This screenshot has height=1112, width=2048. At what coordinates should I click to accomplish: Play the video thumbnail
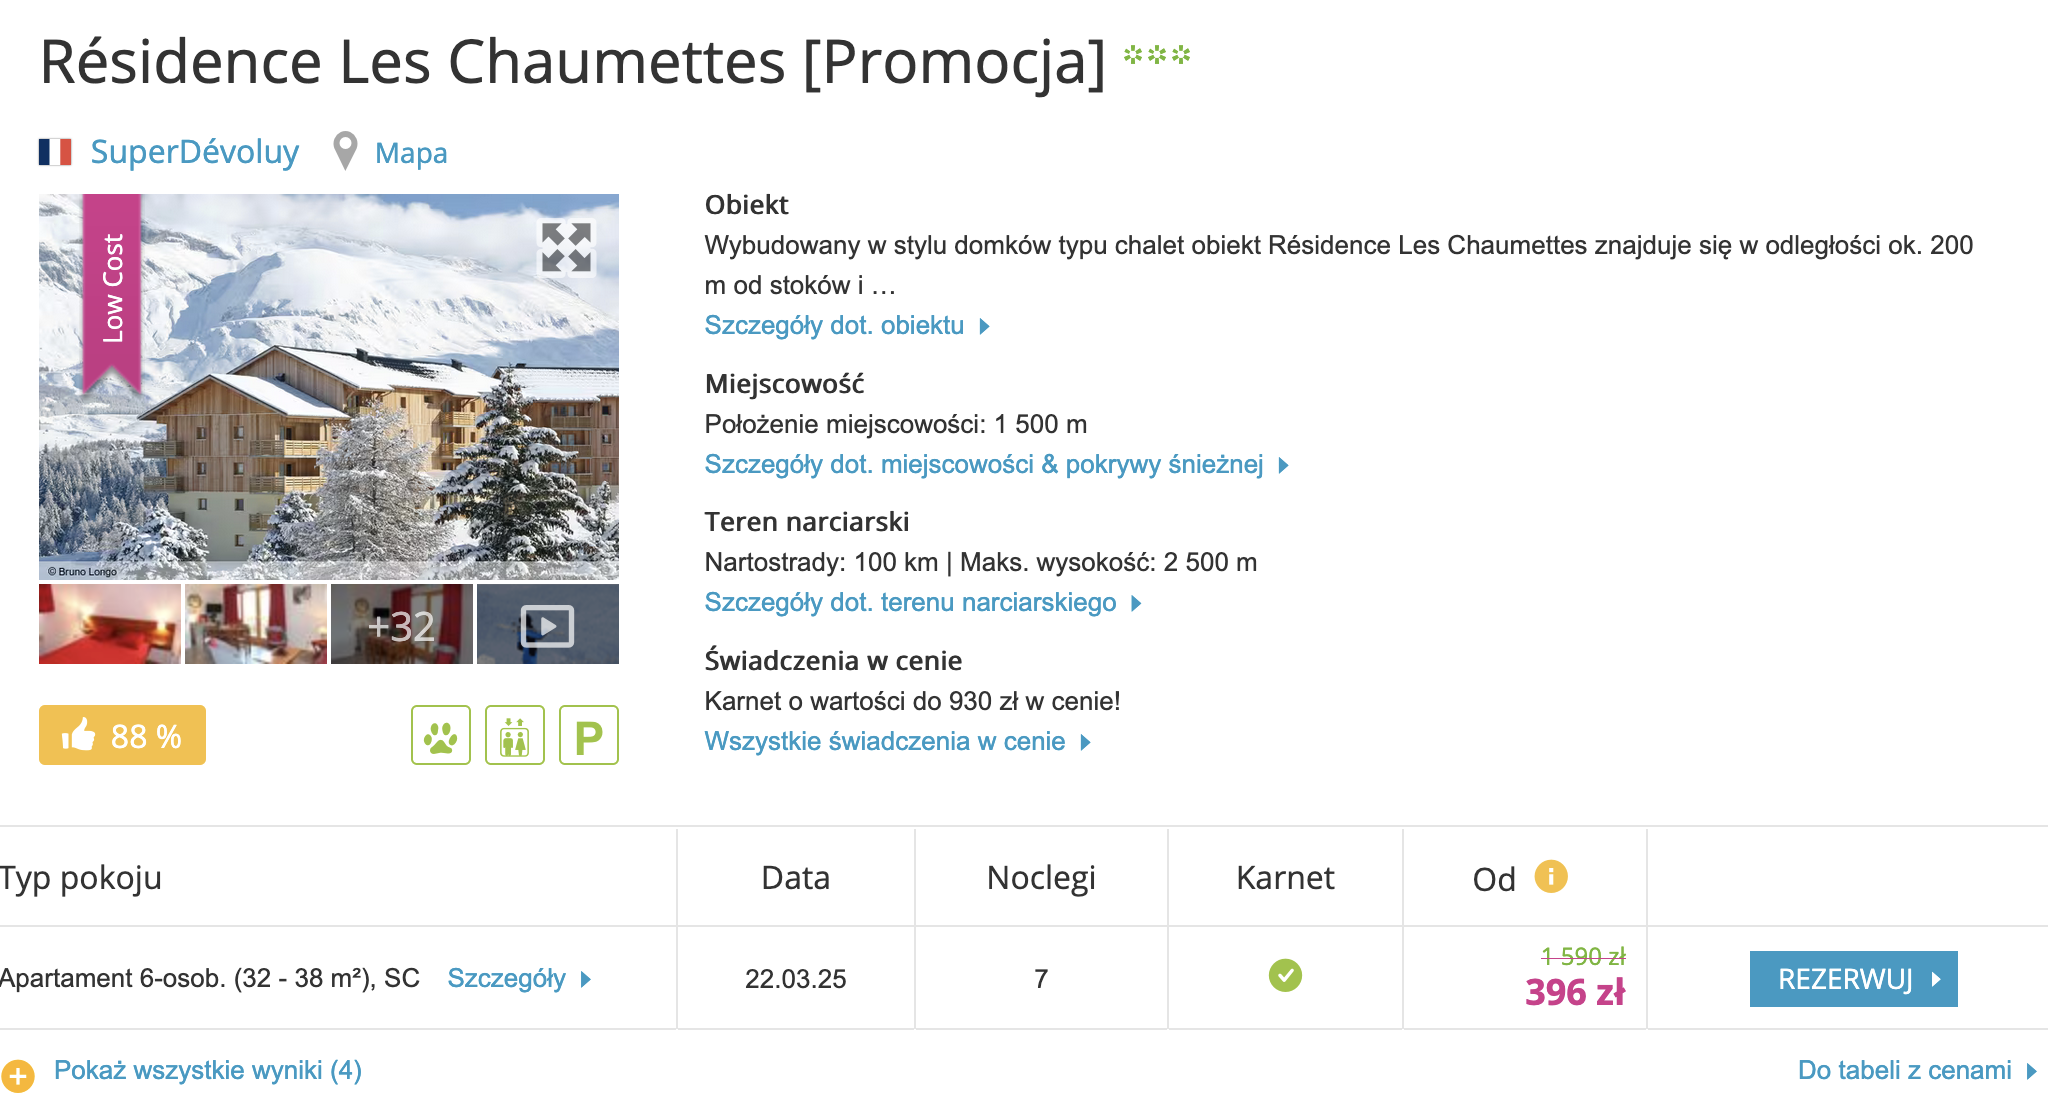point(548,625)
